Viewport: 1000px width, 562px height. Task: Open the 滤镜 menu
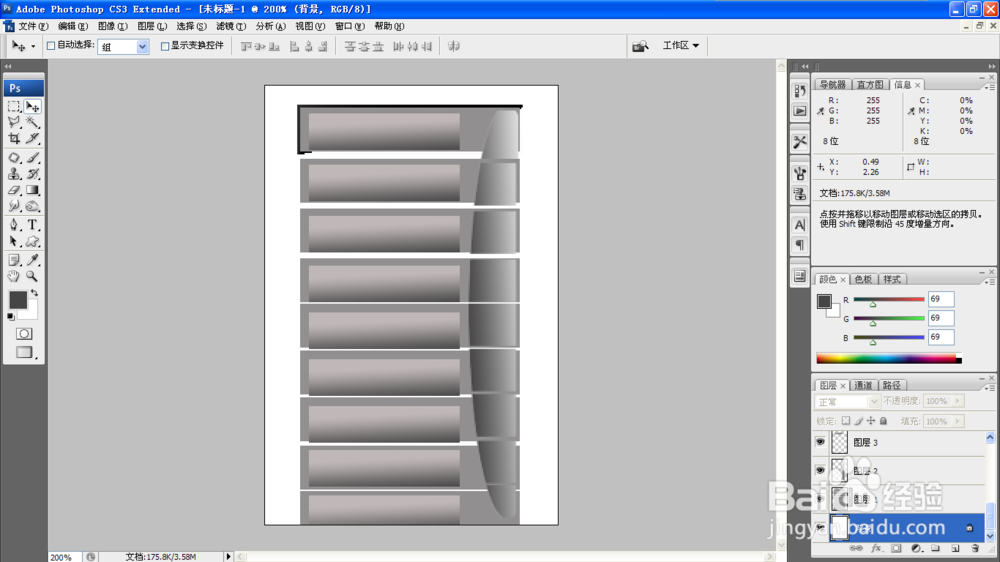(230, 26)
